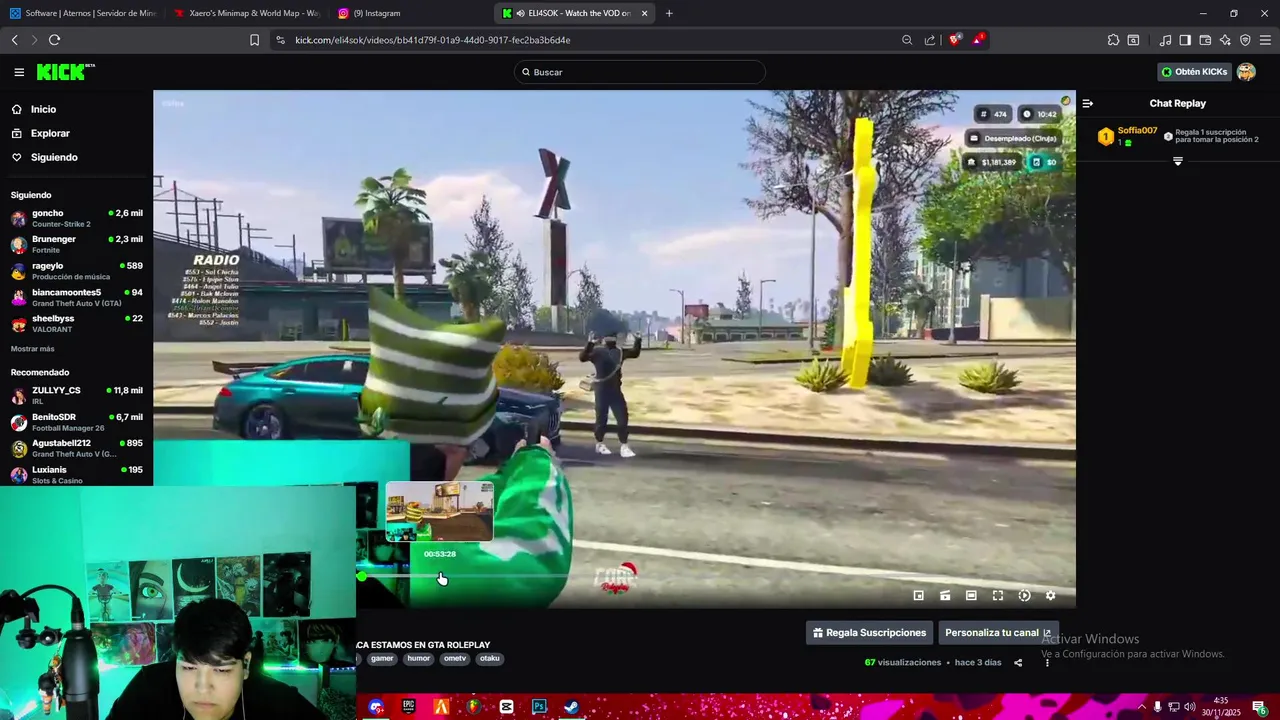Viewport: 1280px width, 720px height.
Task: Open Brave Rewards triangle icon
Action: pyautogui.click(x=979, y=40)
